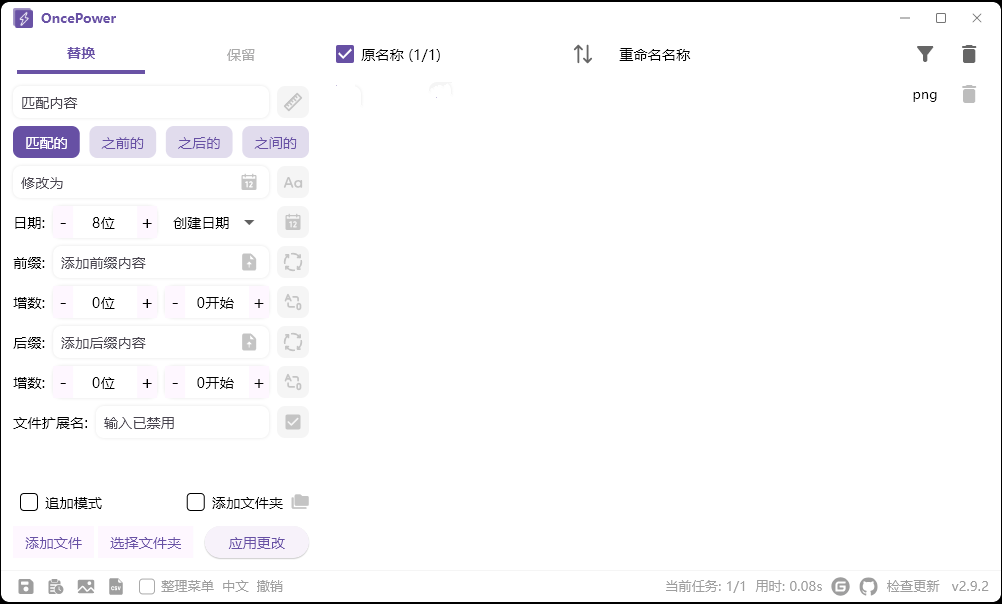Enable 追加模式 mode
1002x604 pixels.
pyautogui.click(x=29, y=502)
